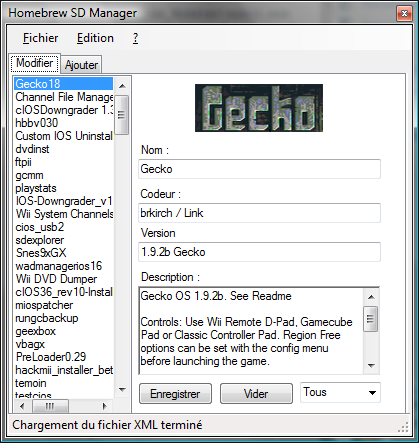The image size is (419, 443).
Task: Open the question mark help menu
Action: 135,38
